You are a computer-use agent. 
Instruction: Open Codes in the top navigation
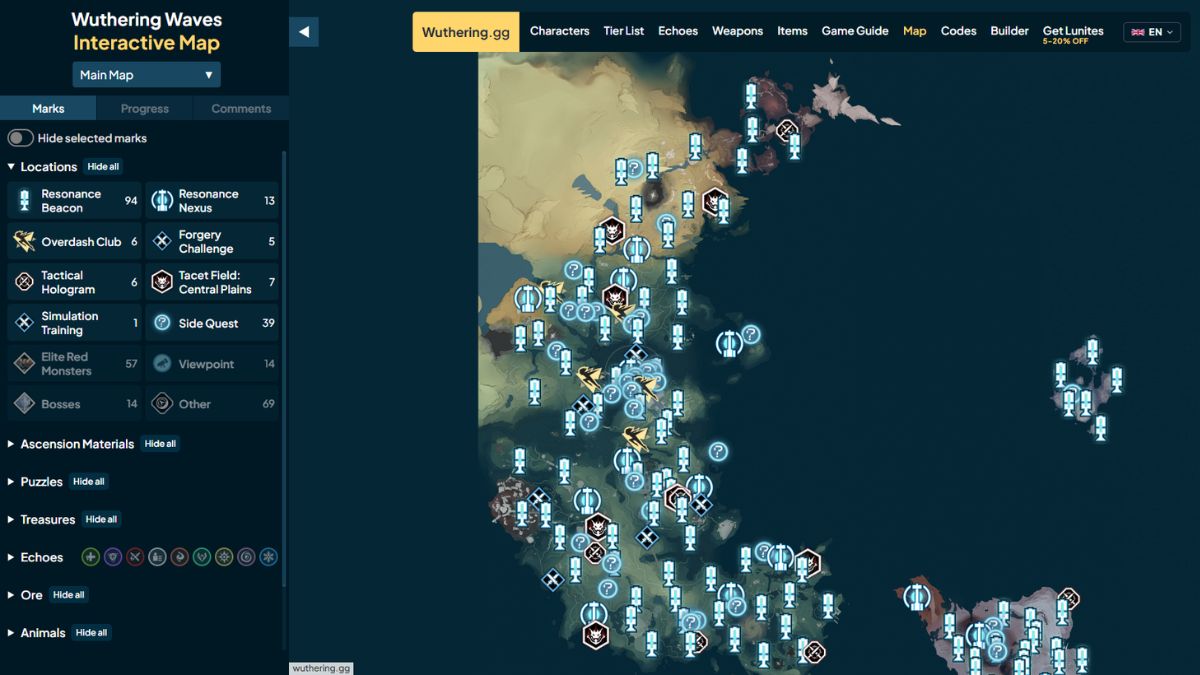pyautogui.click(x=958, y=31)
